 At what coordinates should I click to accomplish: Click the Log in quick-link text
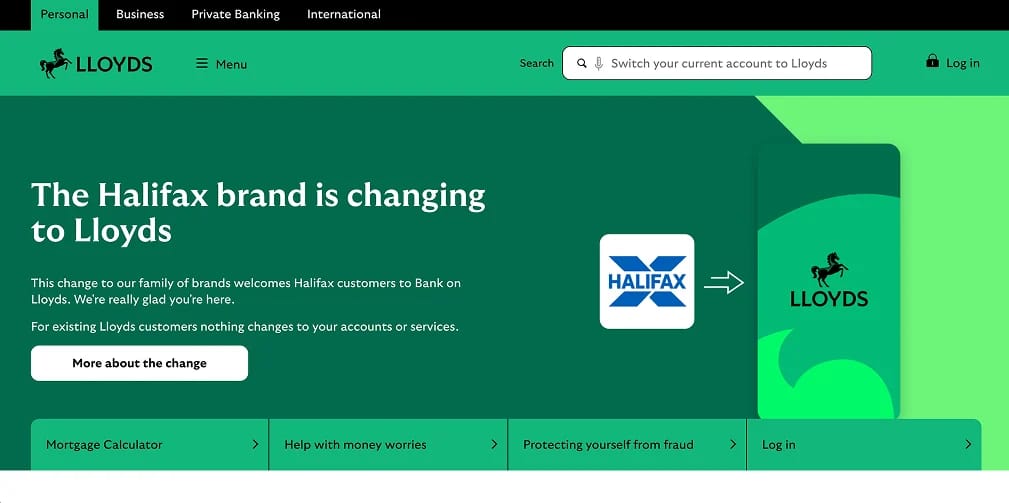[x=779, y=444]
